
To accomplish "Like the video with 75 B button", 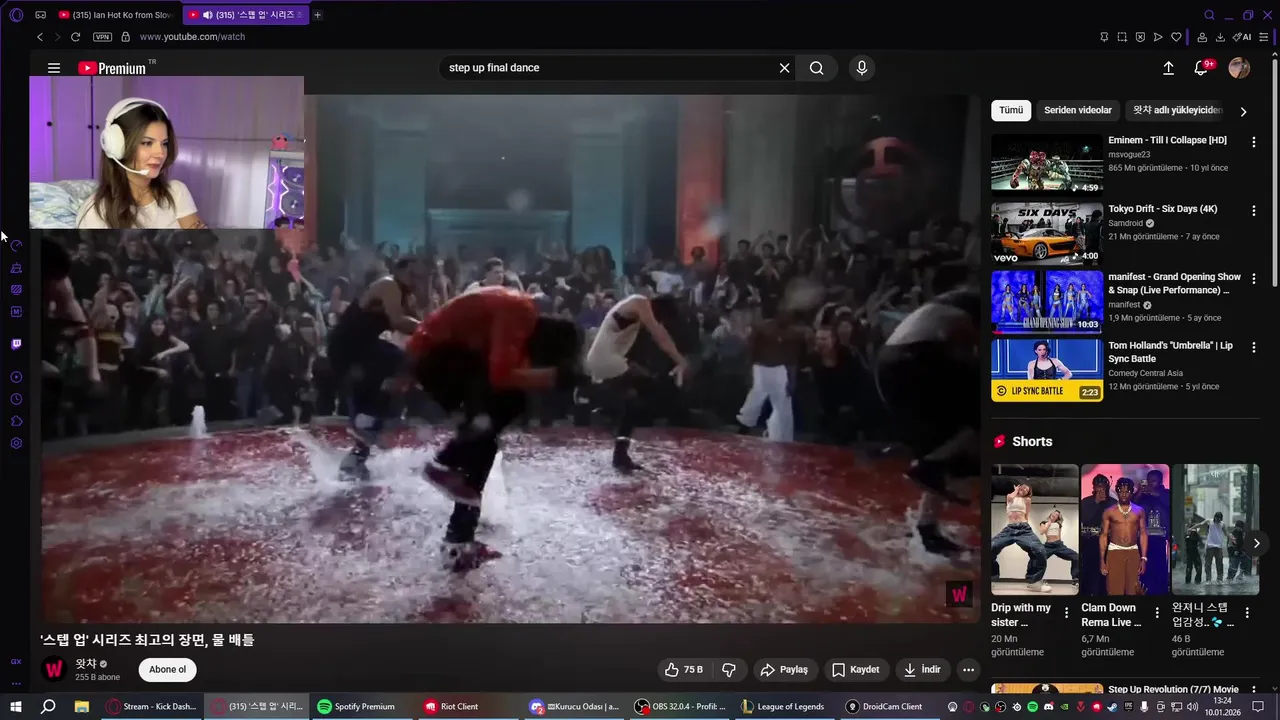I will [684, 670].
